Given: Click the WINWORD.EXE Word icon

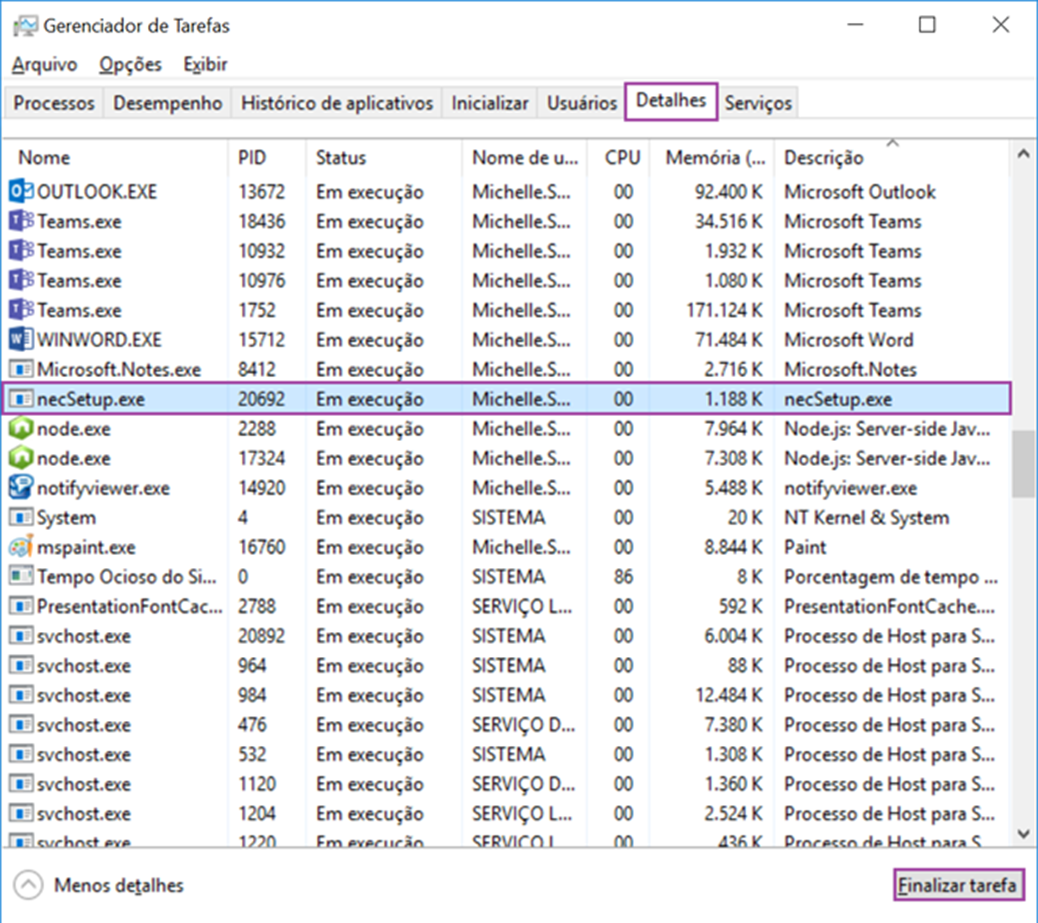Looking at the screenshot, I should [x=21, y=340].
